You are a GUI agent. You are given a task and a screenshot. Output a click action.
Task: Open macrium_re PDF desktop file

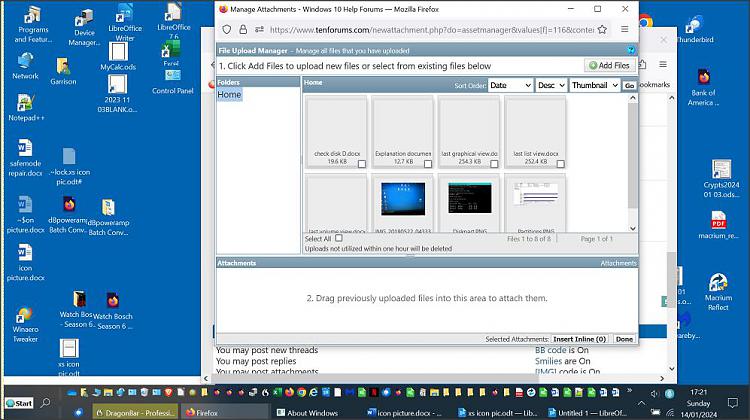[718, 225]
